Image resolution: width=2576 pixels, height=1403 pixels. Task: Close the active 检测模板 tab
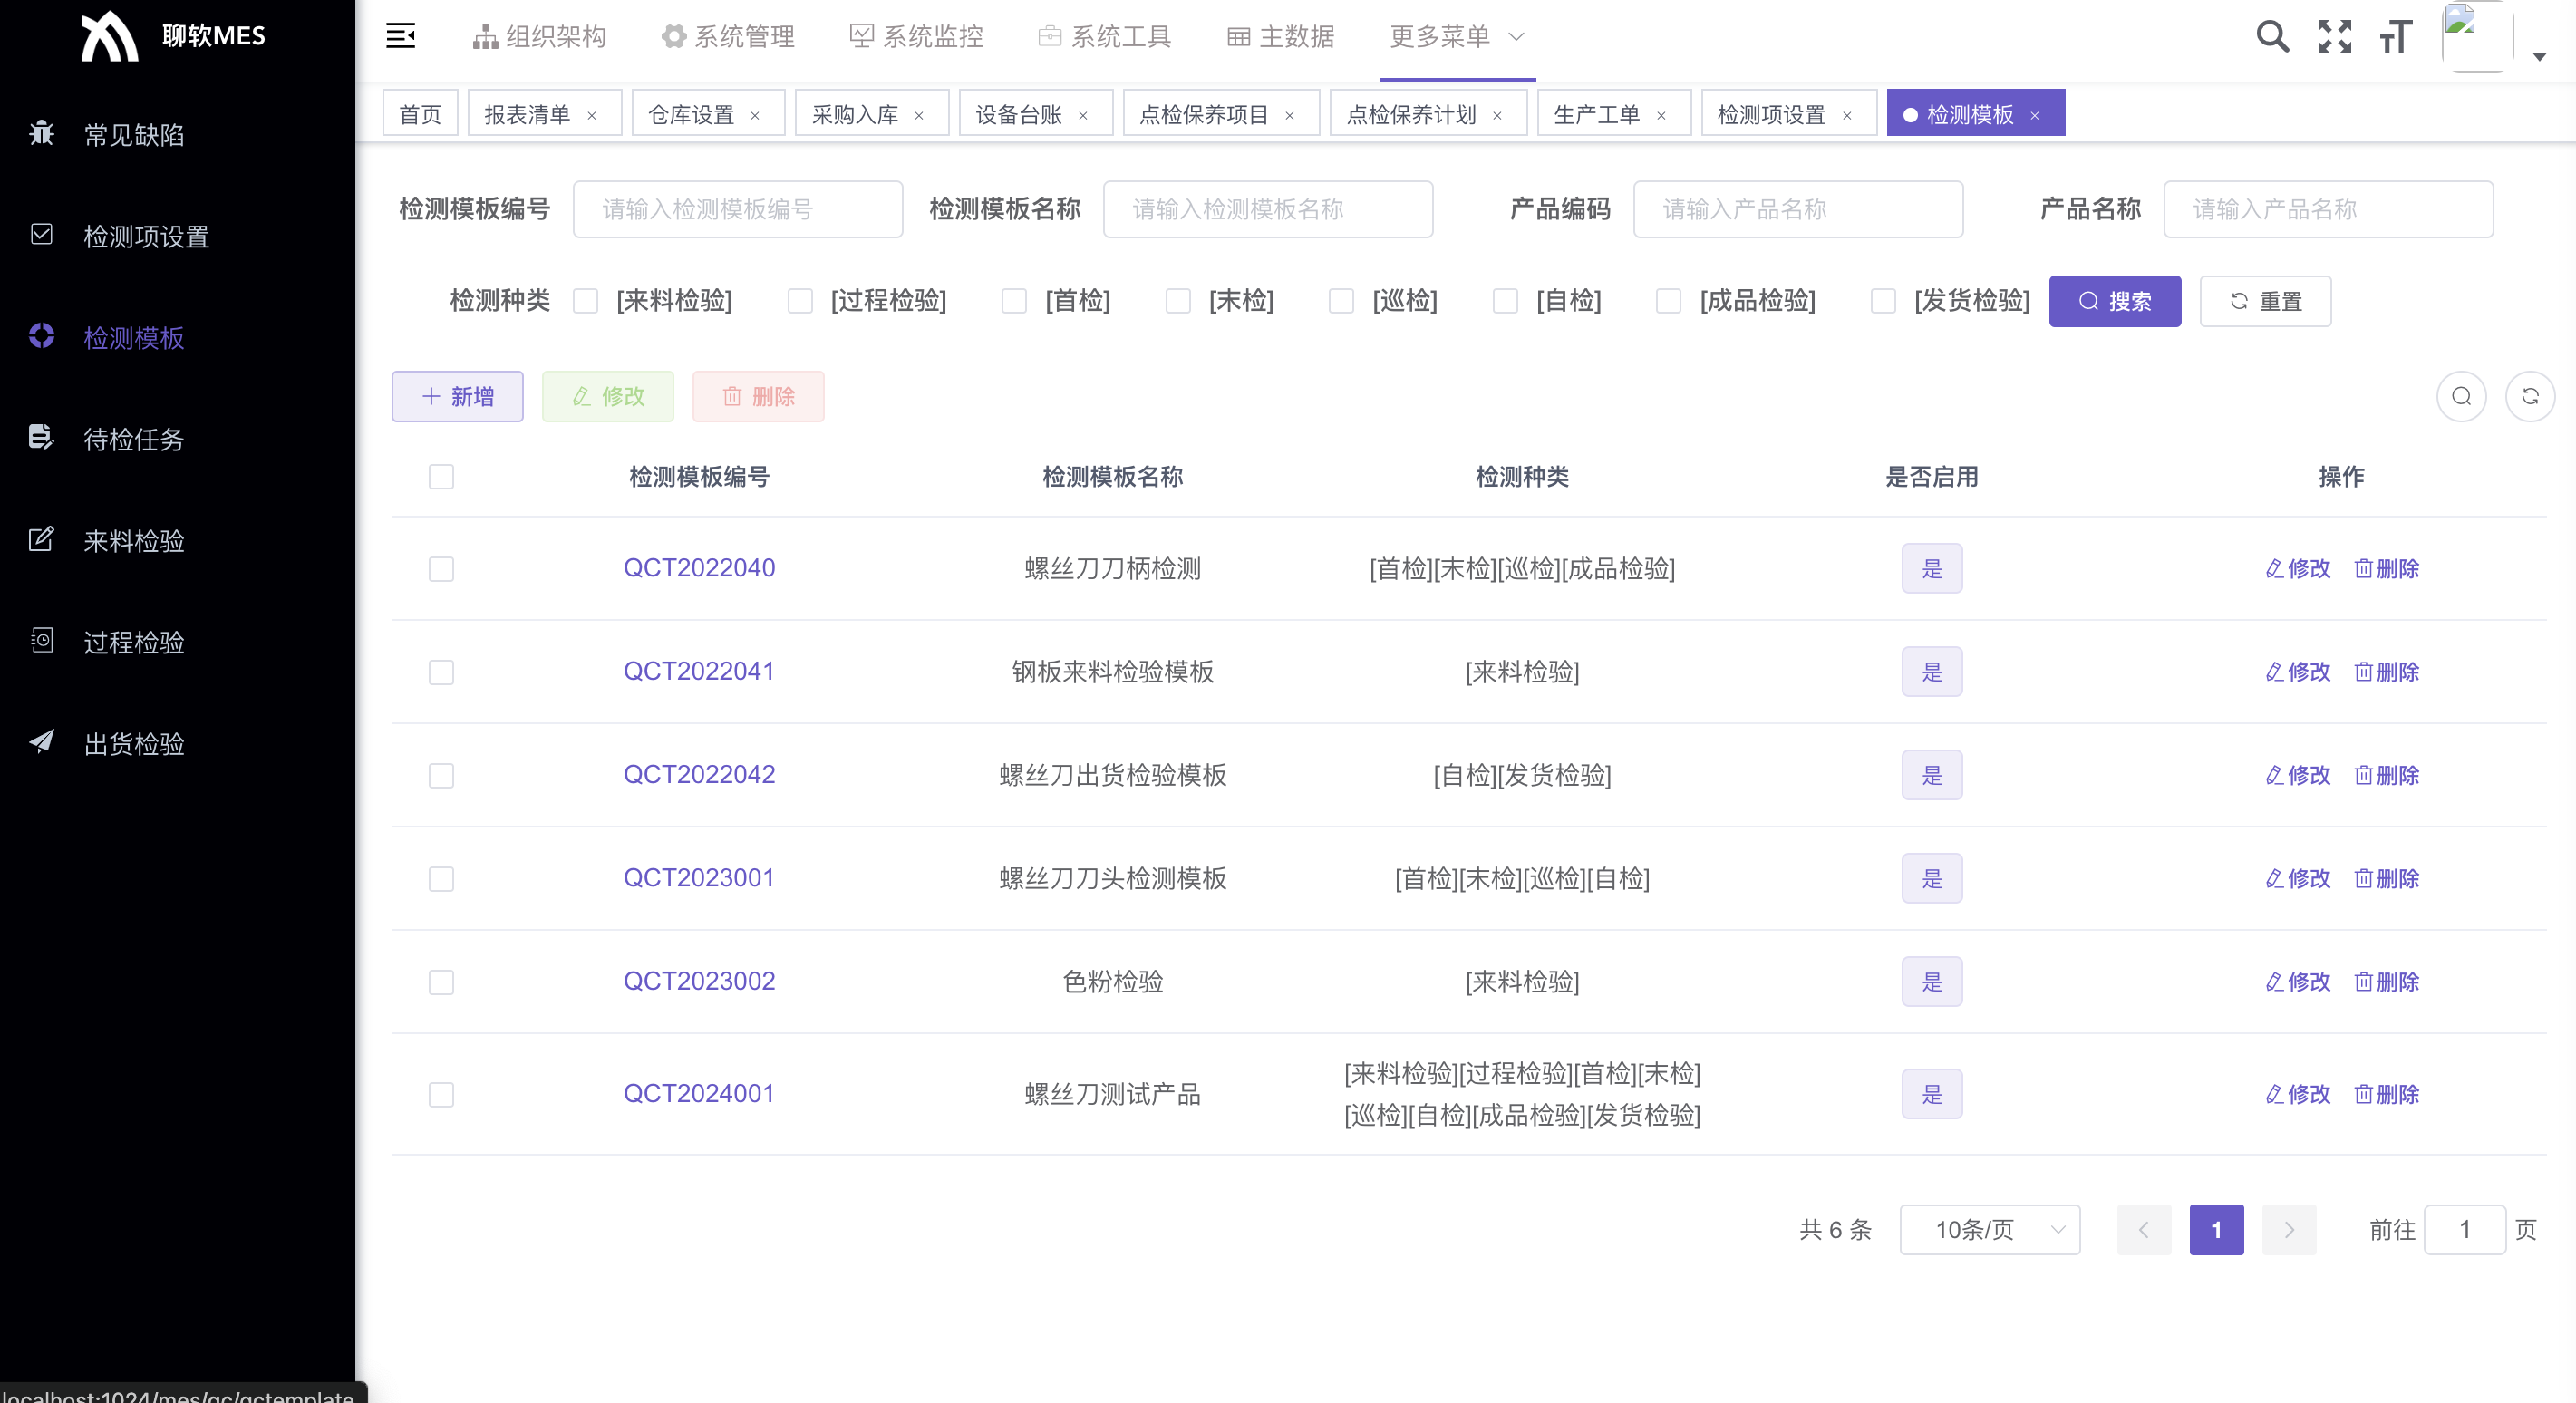point(2034,115)
